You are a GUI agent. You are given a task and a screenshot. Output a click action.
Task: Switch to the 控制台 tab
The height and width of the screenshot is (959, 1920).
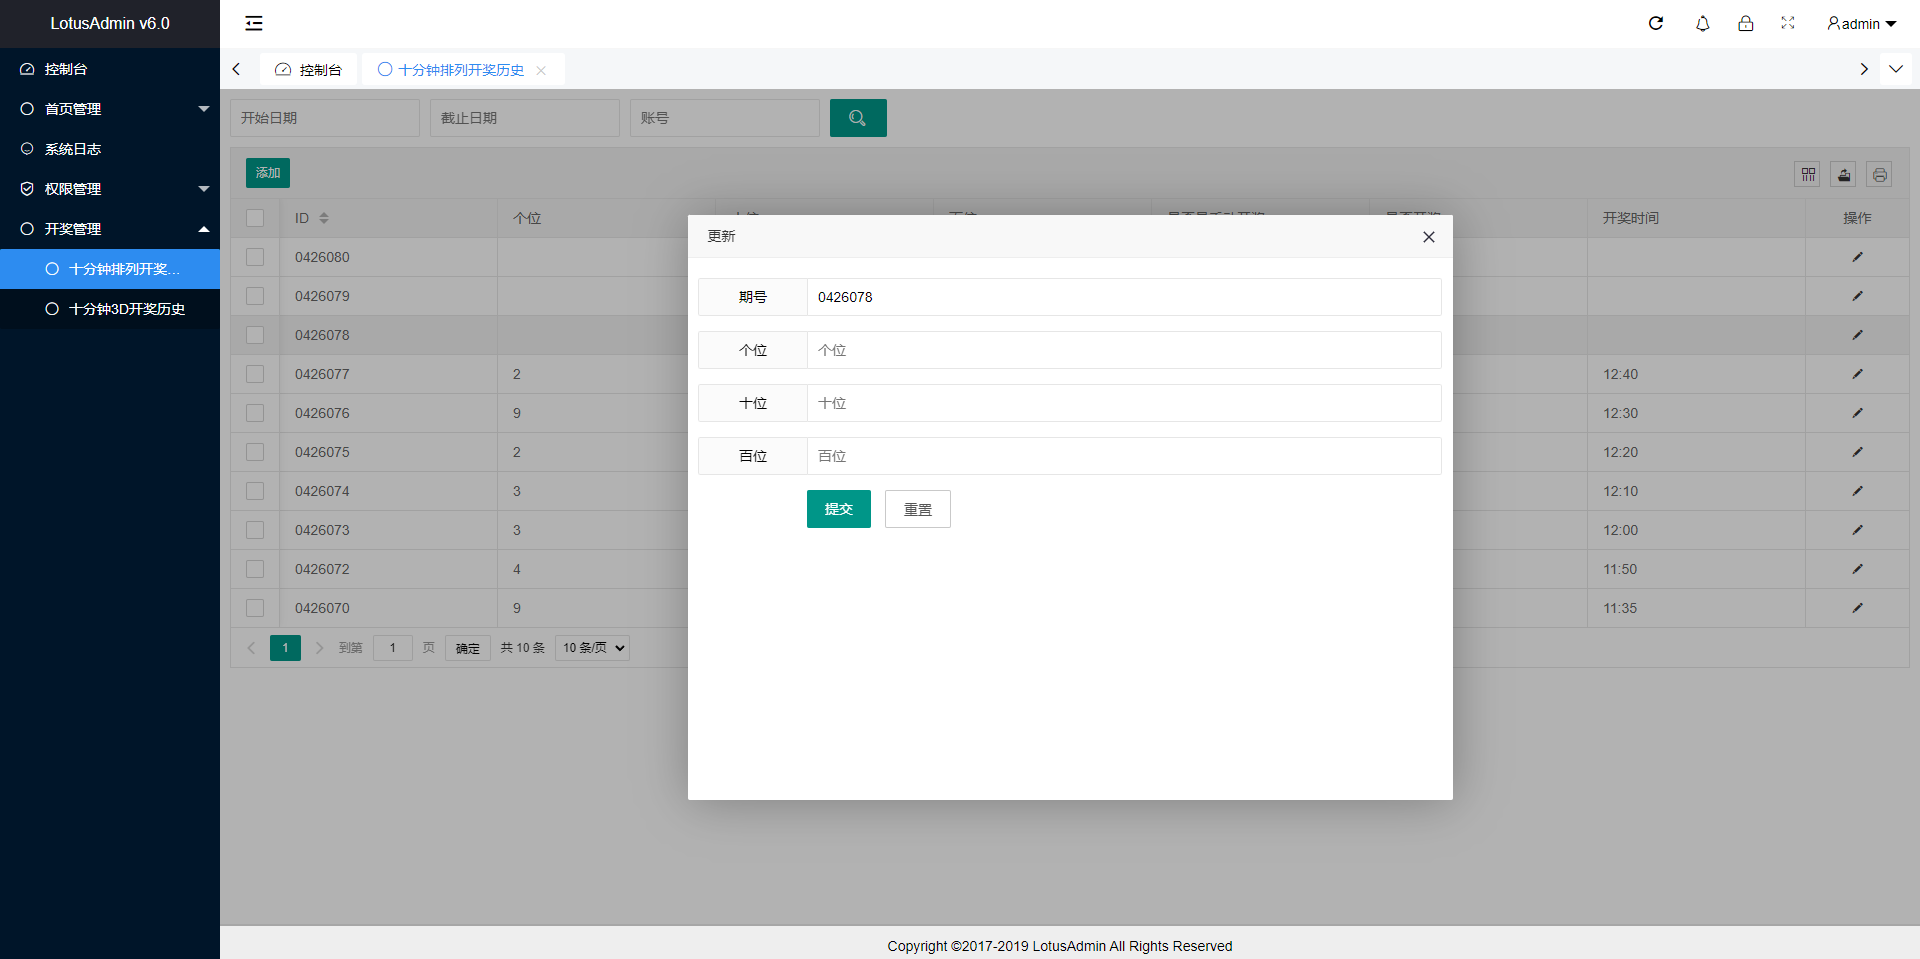(309, 70)
